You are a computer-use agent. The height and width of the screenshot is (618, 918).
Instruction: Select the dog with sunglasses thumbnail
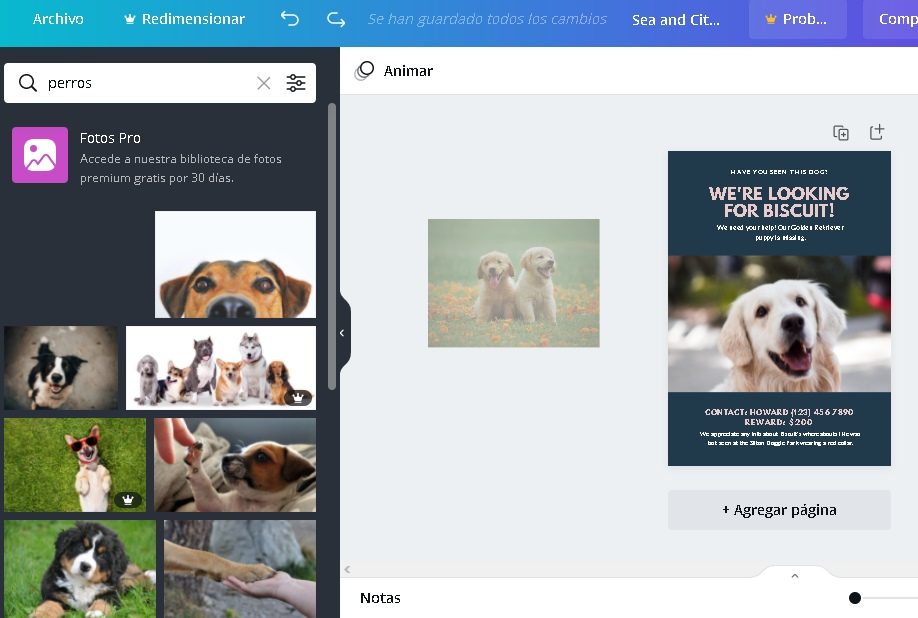pyautogui.click(x=75, y=464)
